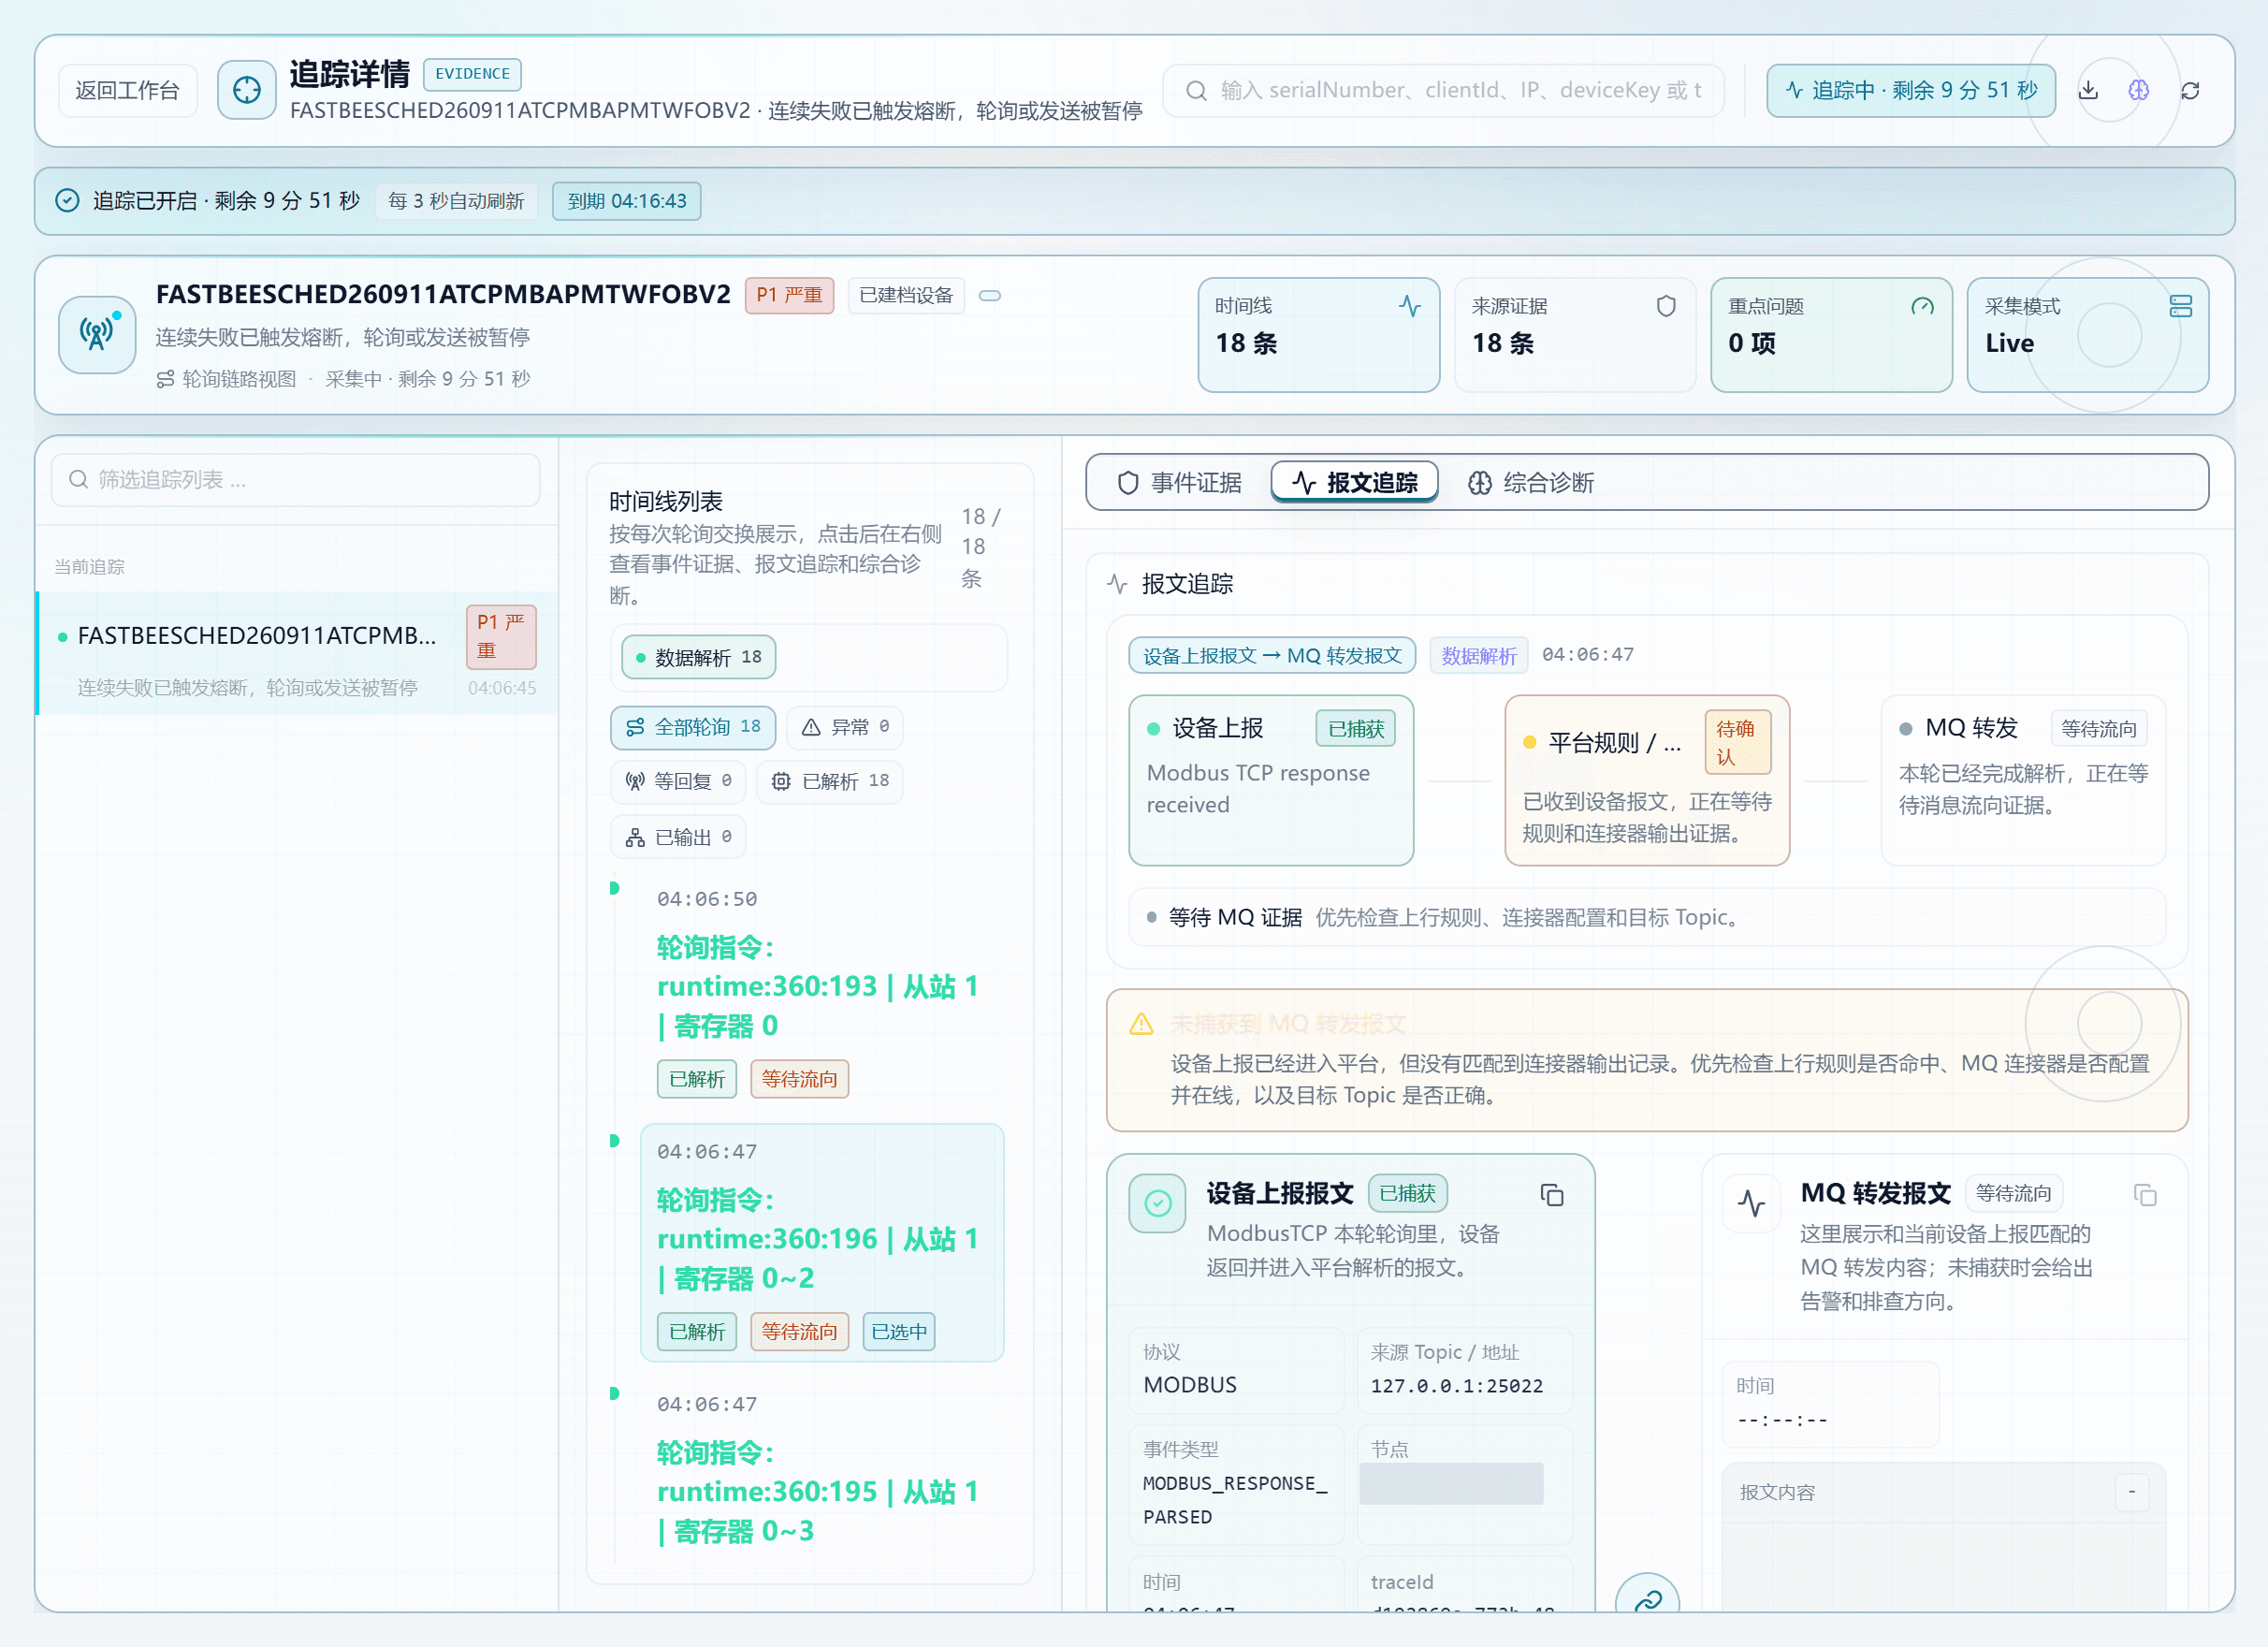Click the server icon on 采集模式 card

point(2181,306)
